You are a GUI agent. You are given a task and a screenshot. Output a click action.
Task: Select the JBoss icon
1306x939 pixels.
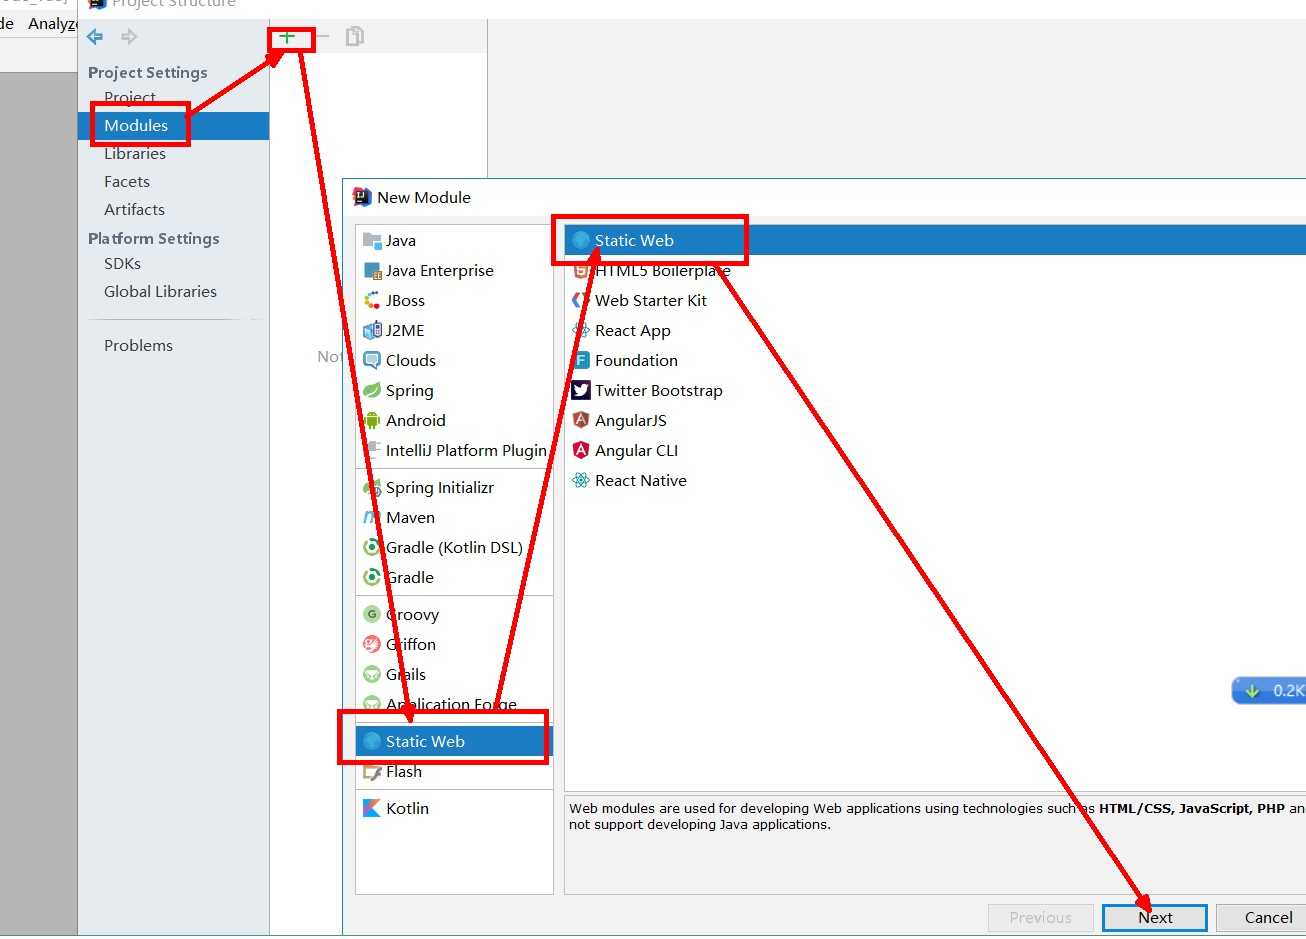pos(372,300)
